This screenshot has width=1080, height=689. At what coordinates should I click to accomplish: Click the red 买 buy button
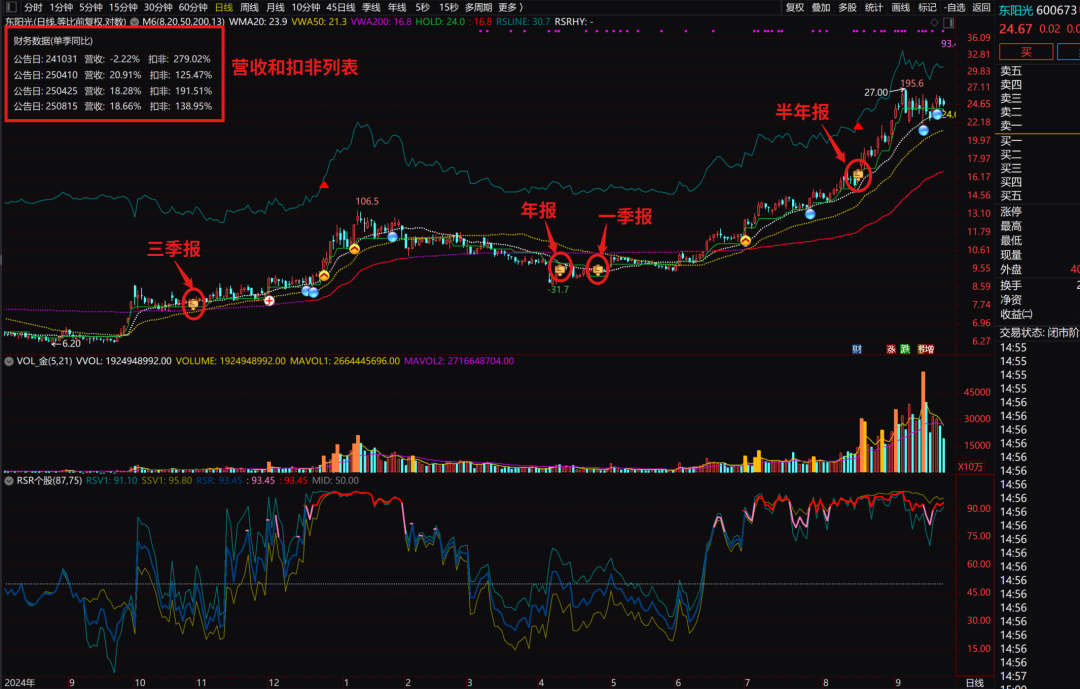pyautogui.click(x=1026, y=52)
